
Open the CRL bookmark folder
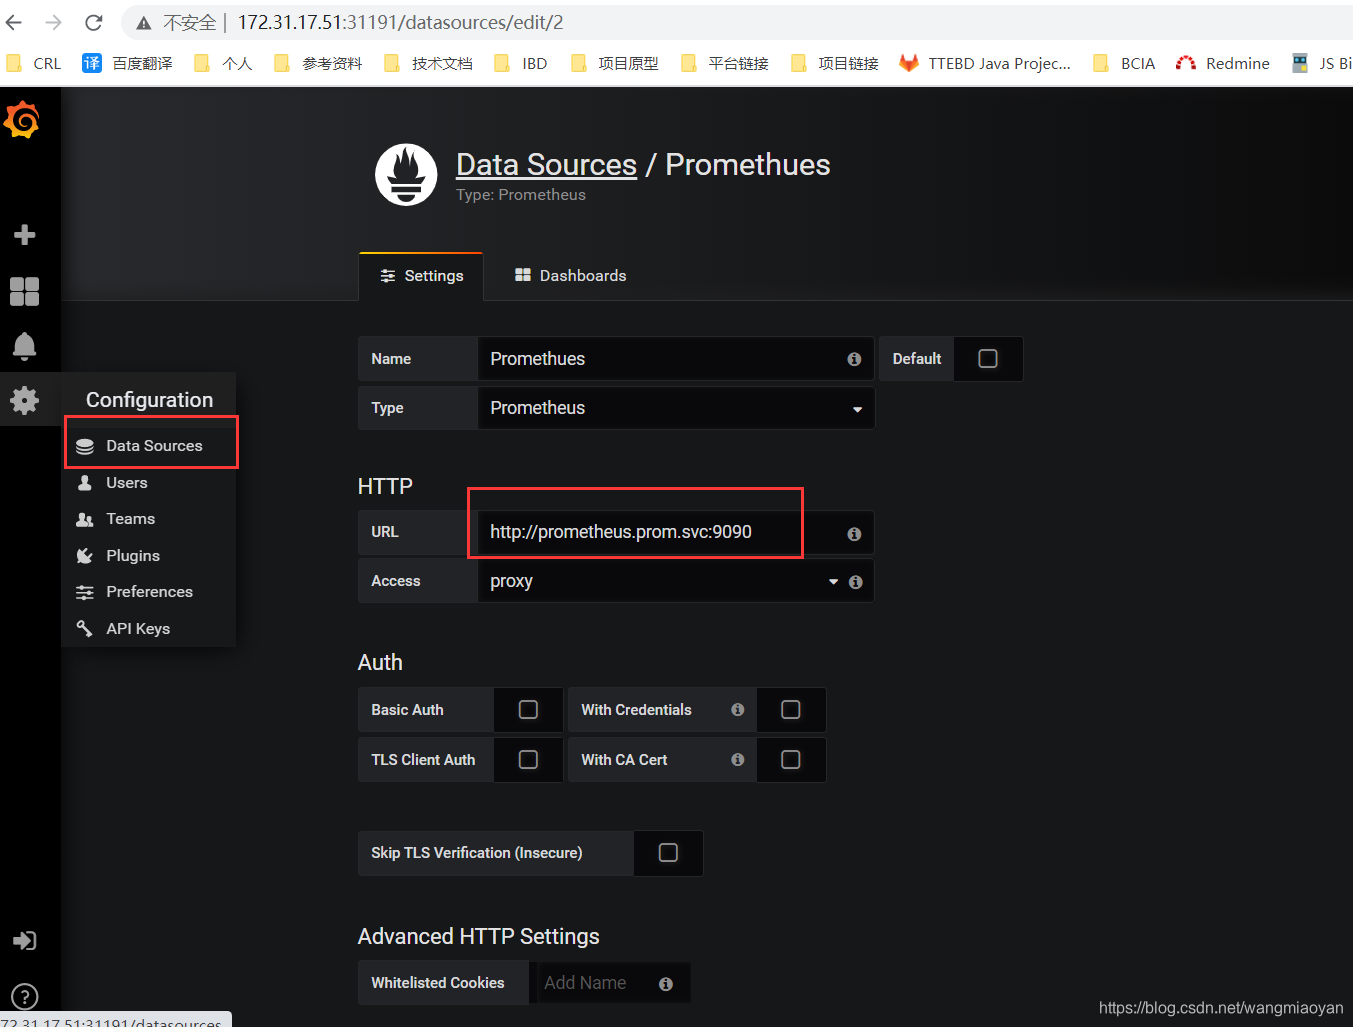[x=33, y=63]
